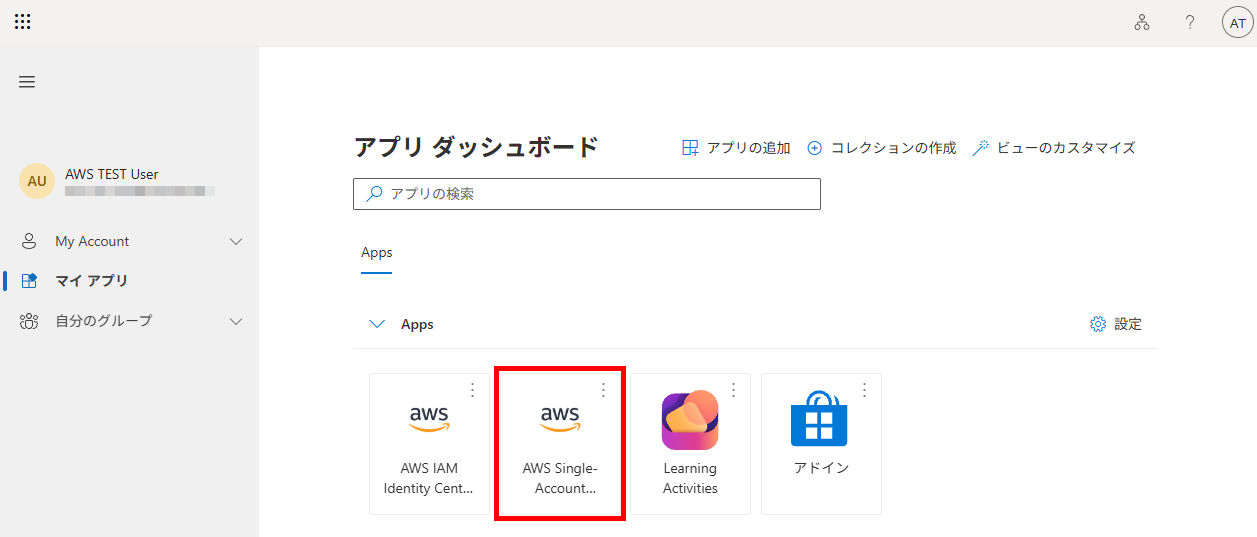
Task: Click the アプリの追加 button
Action: pos(736,148)
